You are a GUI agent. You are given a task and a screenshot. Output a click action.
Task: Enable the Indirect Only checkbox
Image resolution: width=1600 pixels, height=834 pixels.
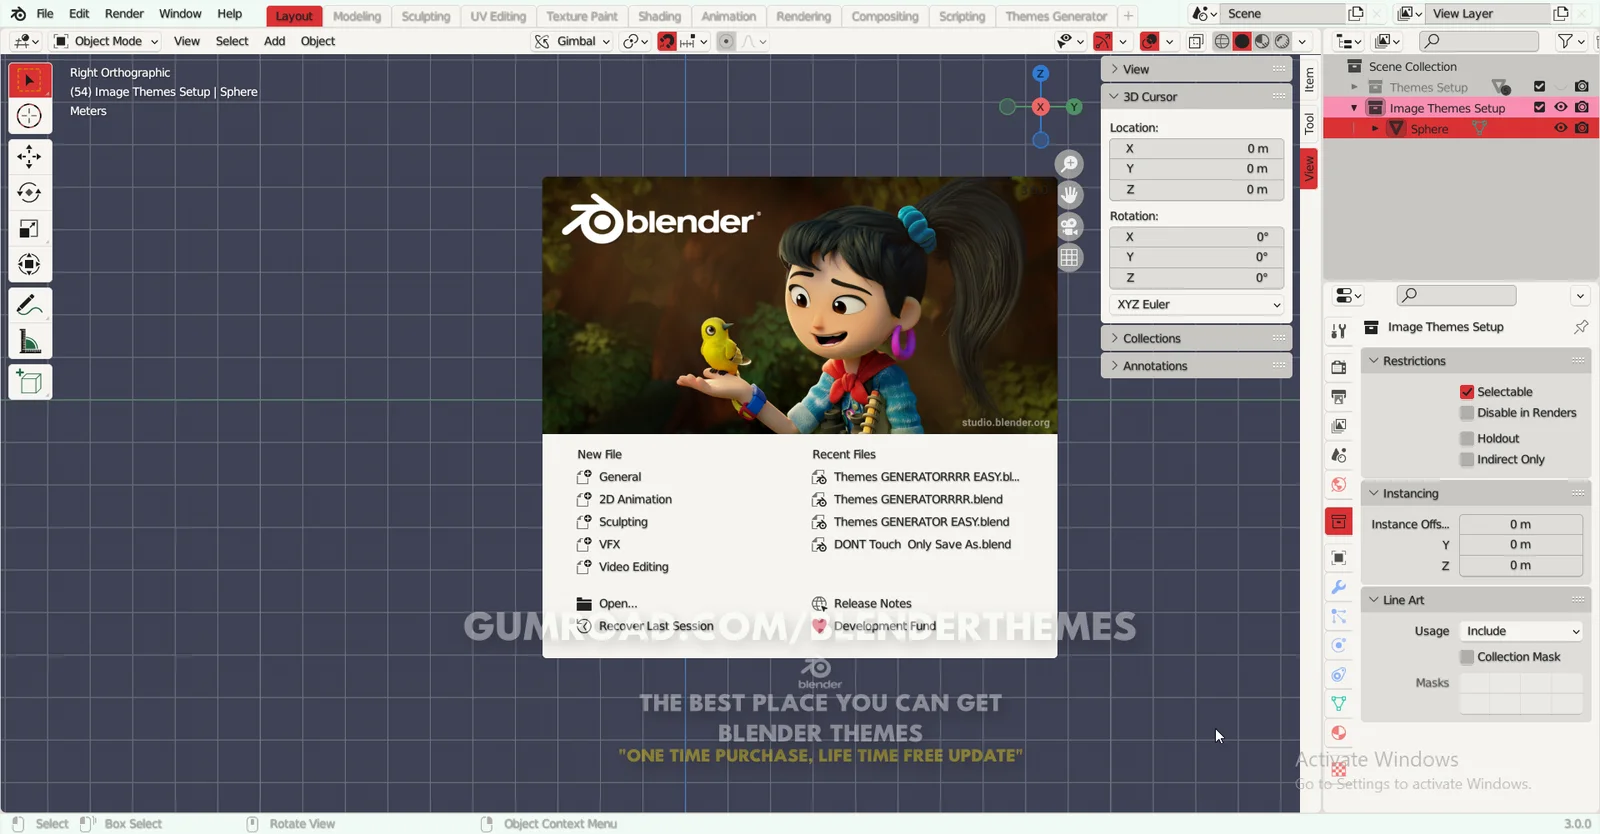(x=1467, y=459)
